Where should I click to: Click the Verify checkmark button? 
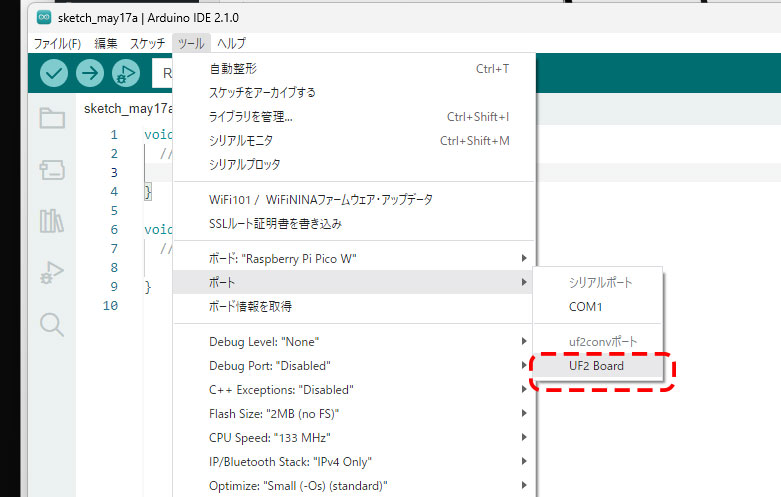click(54, 73)
